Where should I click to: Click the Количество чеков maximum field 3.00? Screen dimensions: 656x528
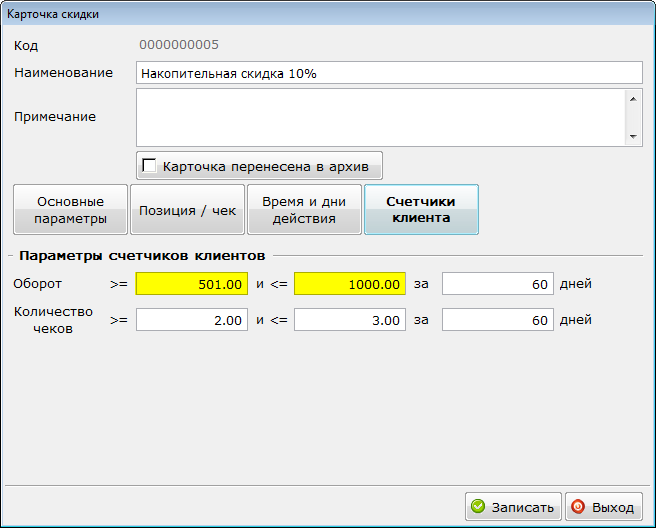click(350, 320)
